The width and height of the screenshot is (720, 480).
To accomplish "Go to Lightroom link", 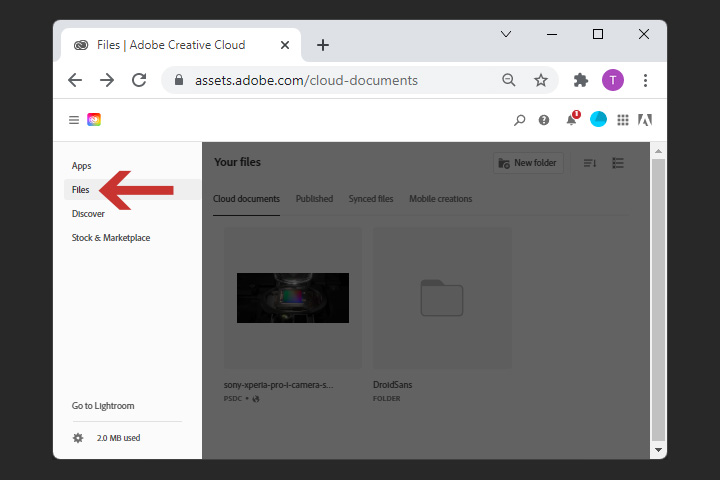I will tap(103, 406).
